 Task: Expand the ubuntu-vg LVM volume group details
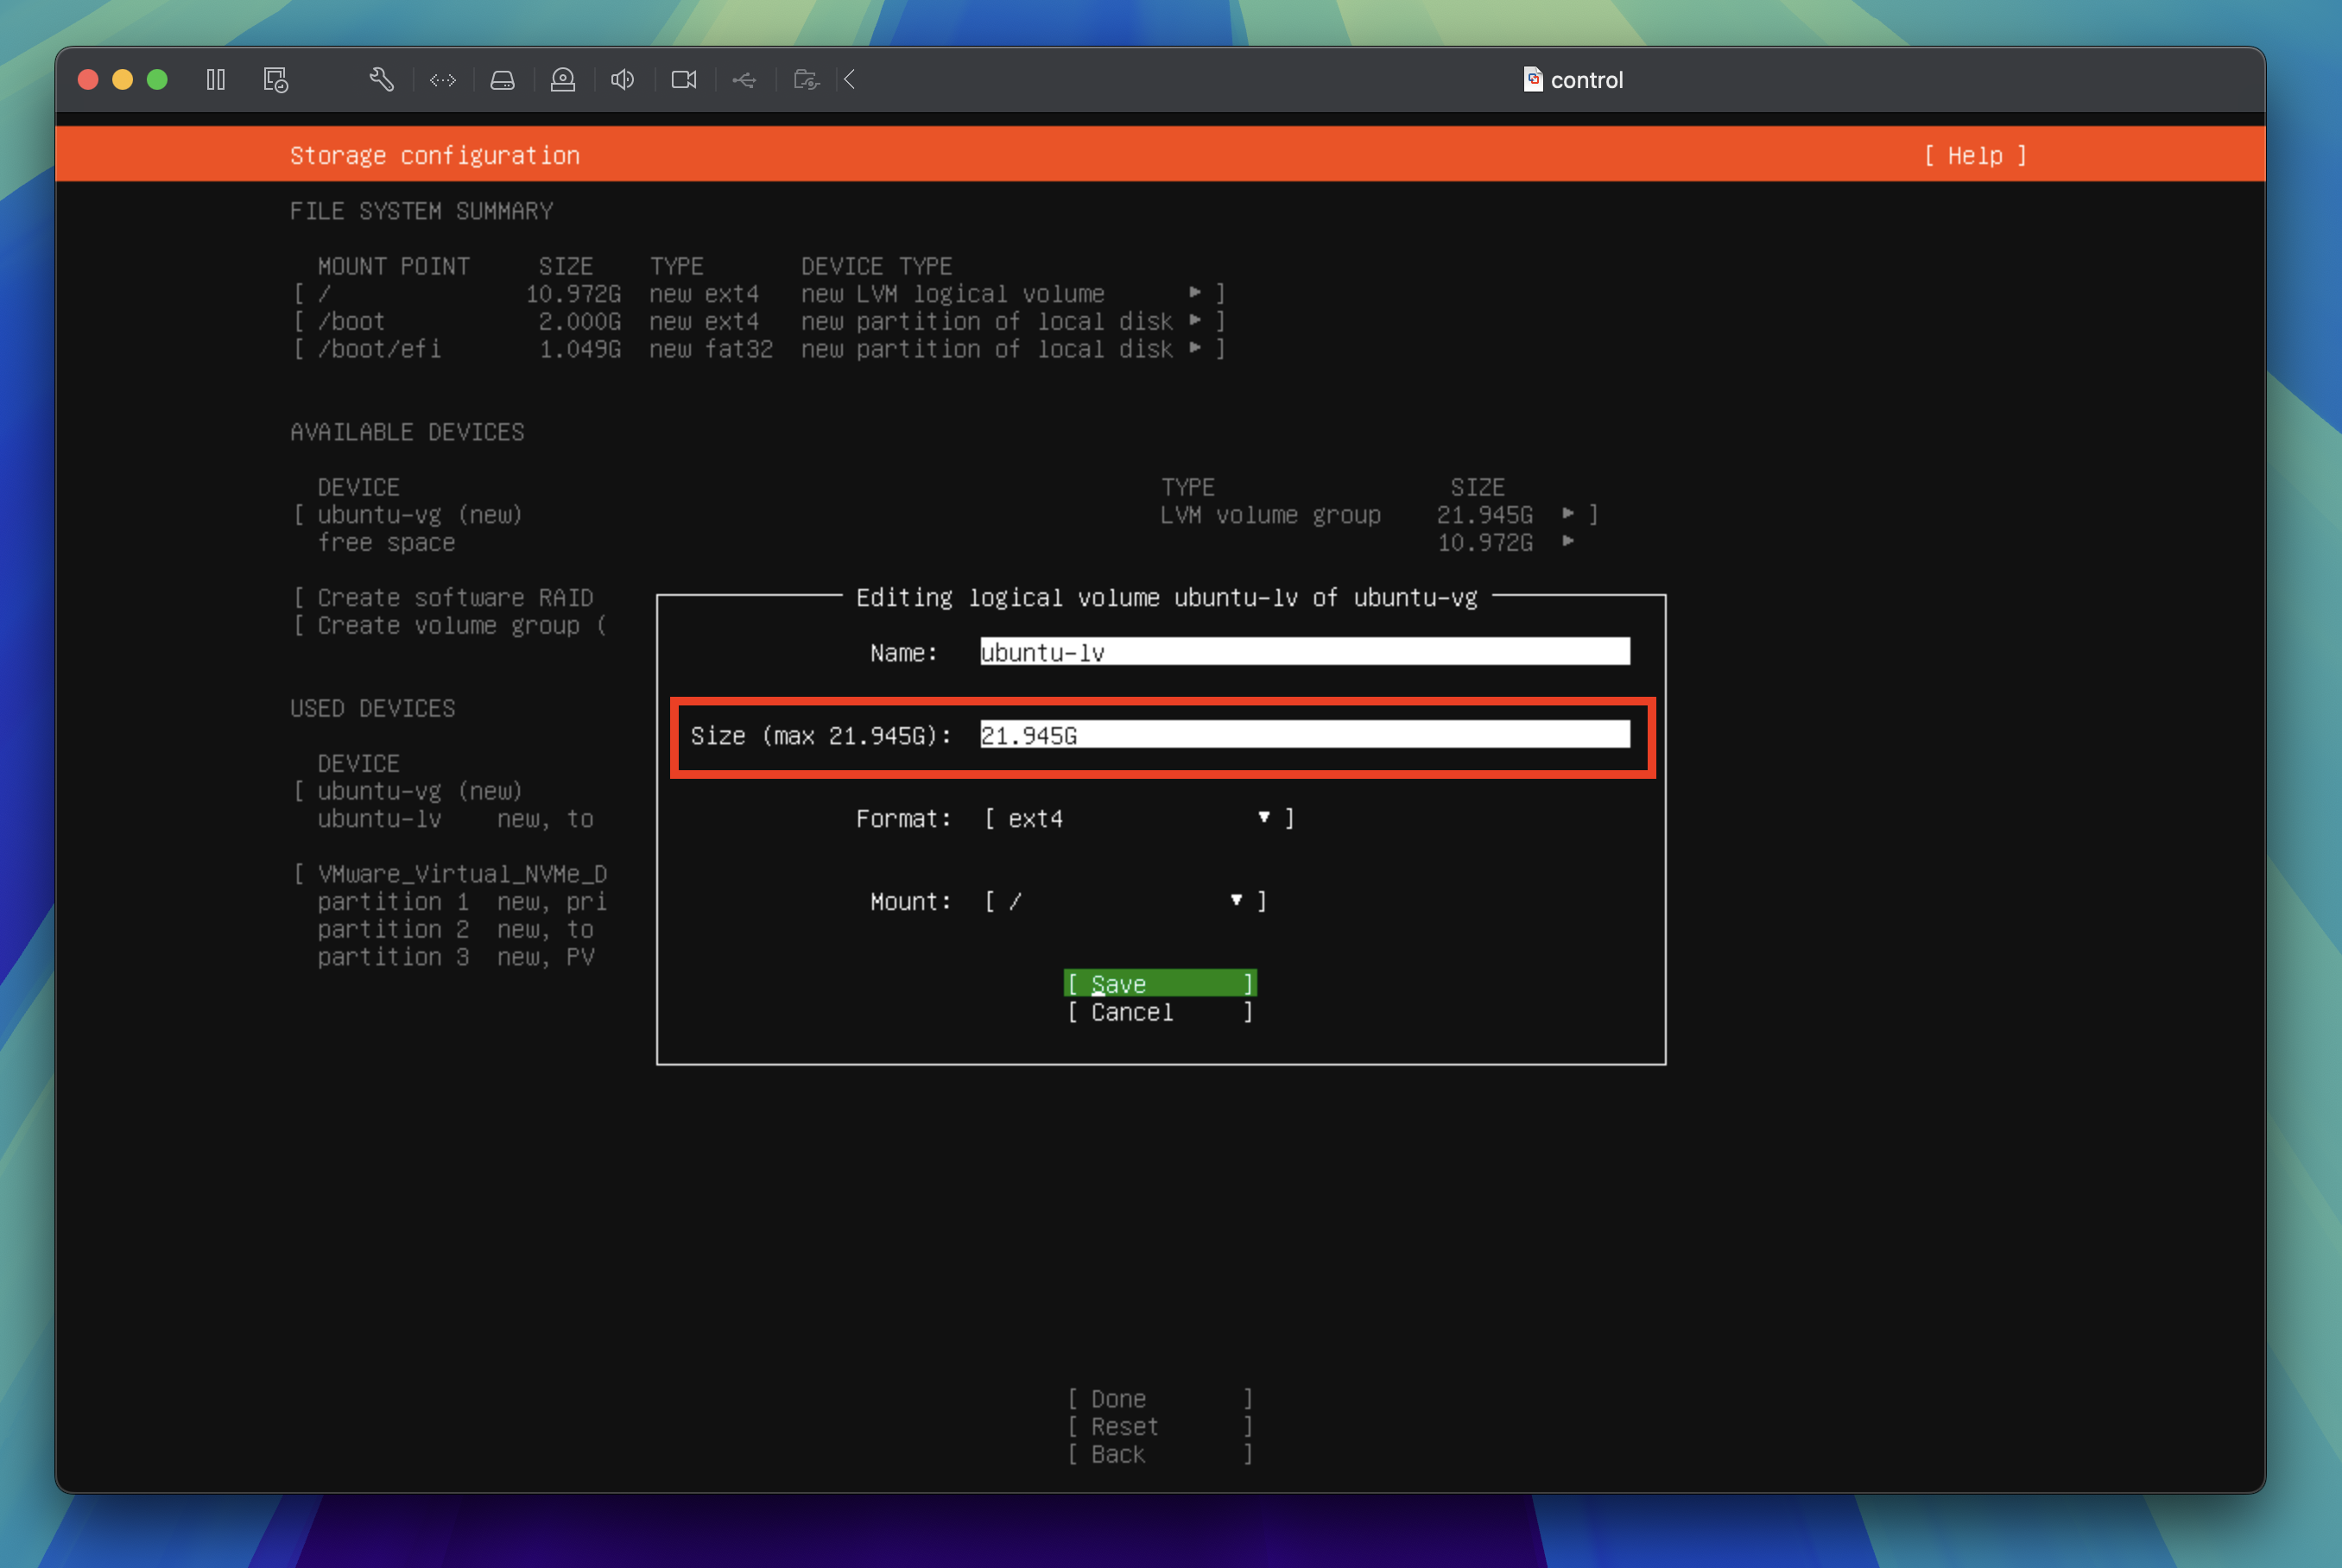[x=1567, y=515]
